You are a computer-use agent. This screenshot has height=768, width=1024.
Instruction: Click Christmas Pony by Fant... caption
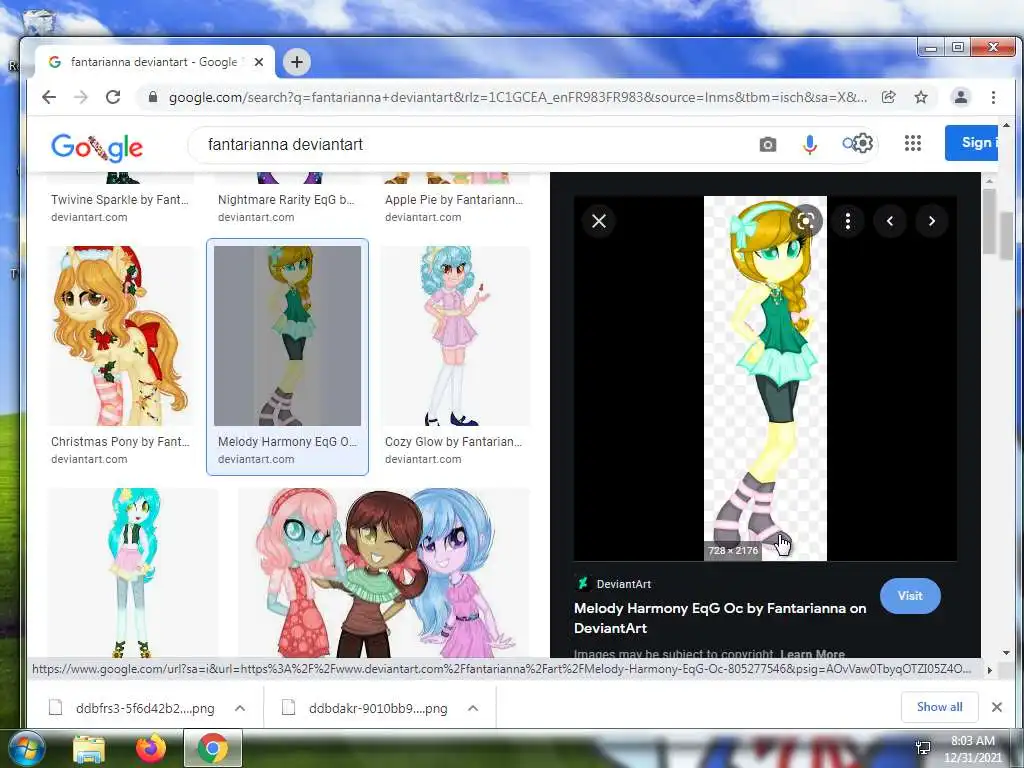120,441
